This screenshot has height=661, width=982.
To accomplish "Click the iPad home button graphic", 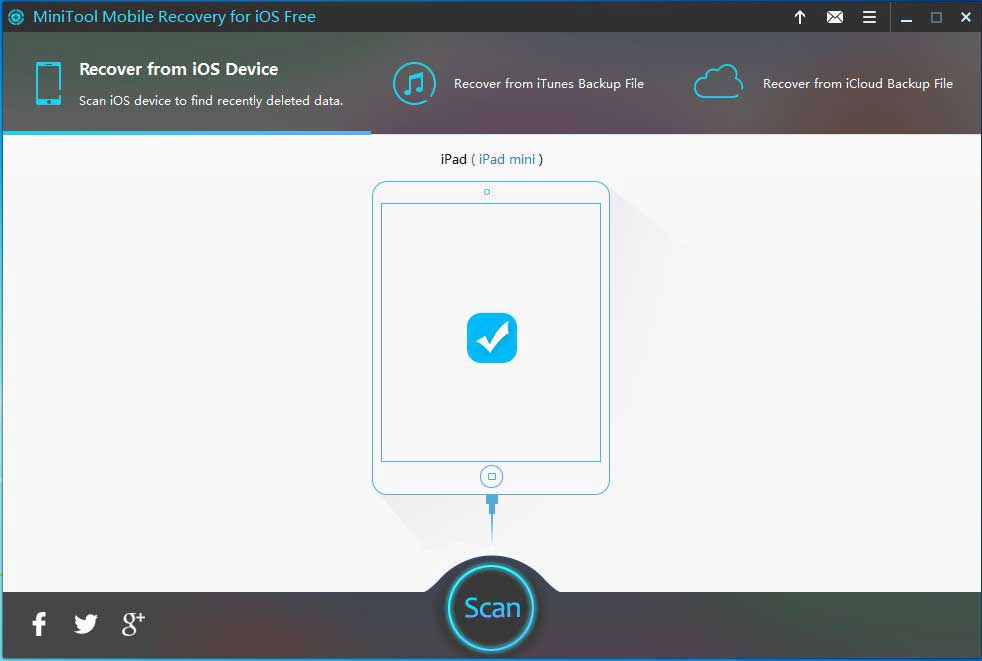I will tap(492, 477).
